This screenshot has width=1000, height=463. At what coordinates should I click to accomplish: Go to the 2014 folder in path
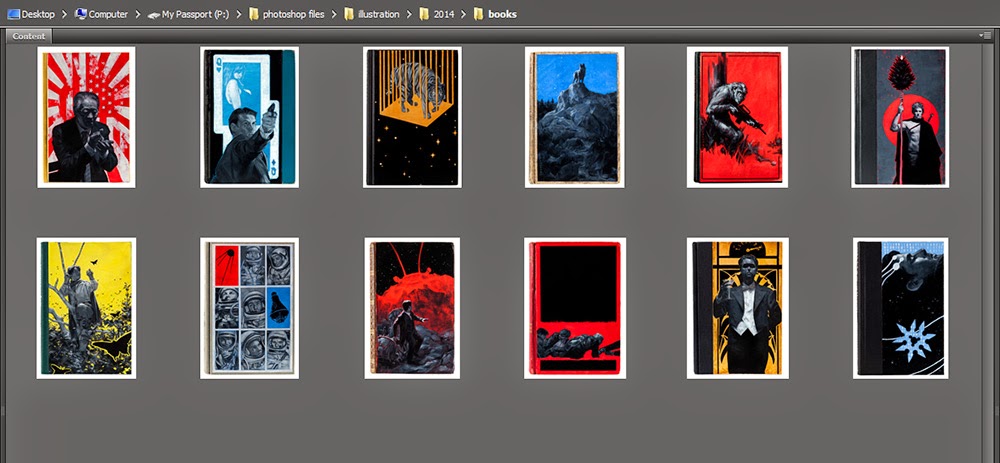[x=437, y=14]
